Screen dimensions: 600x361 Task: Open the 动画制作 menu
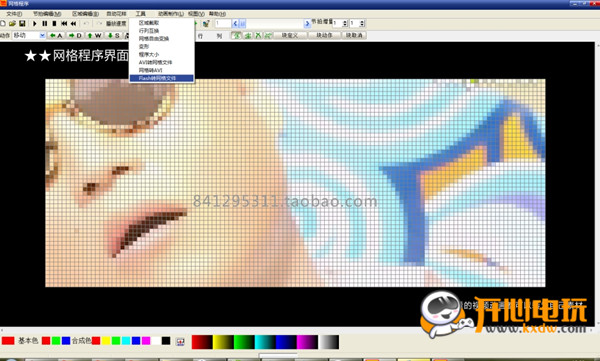[171, 14]
